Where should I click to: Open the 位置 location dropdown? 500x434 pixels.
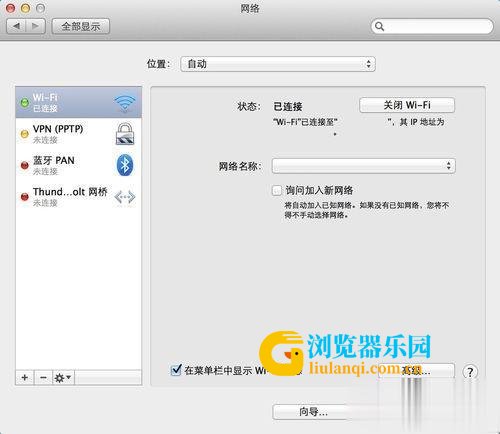(x=278, y=64)
